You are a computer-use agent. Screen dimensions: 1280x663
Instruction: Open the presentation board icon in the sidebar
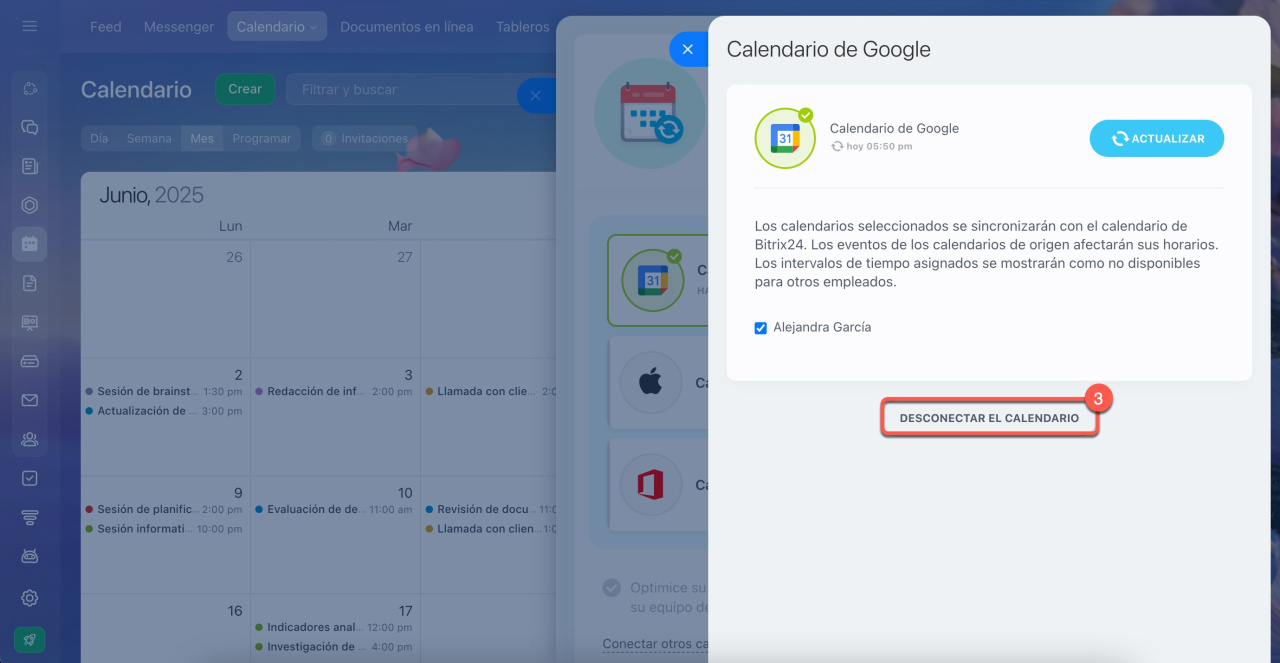coord(30,322)
